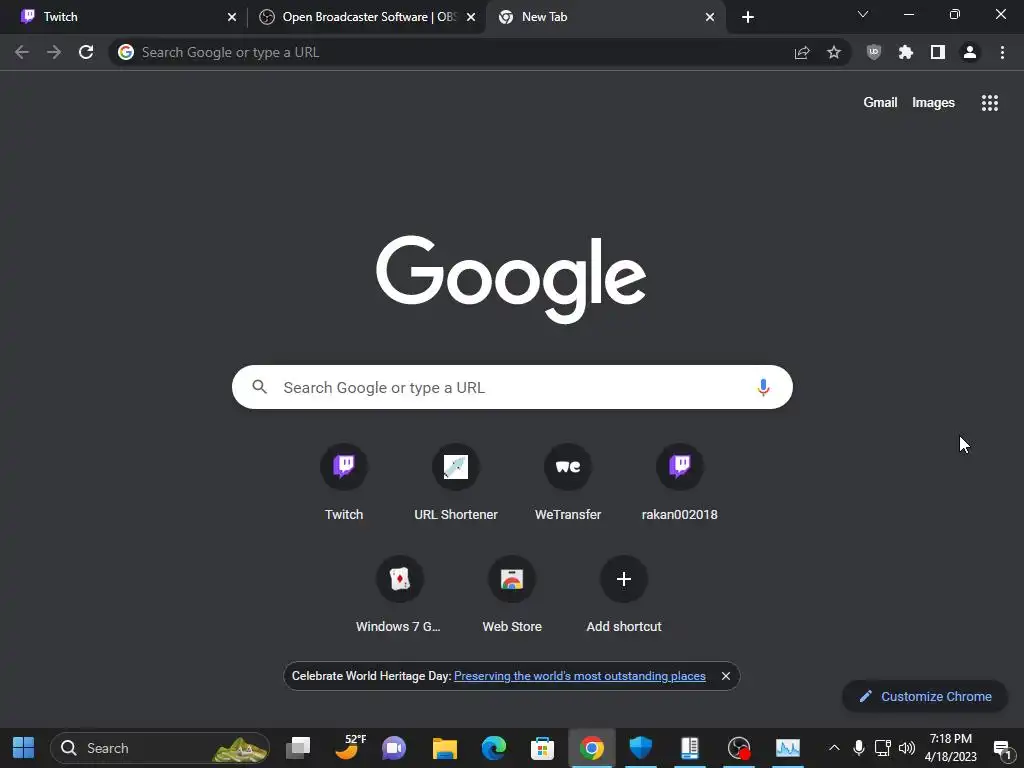
Task: Open OBS Studio on taskbar
Action: tap(739, 748)
